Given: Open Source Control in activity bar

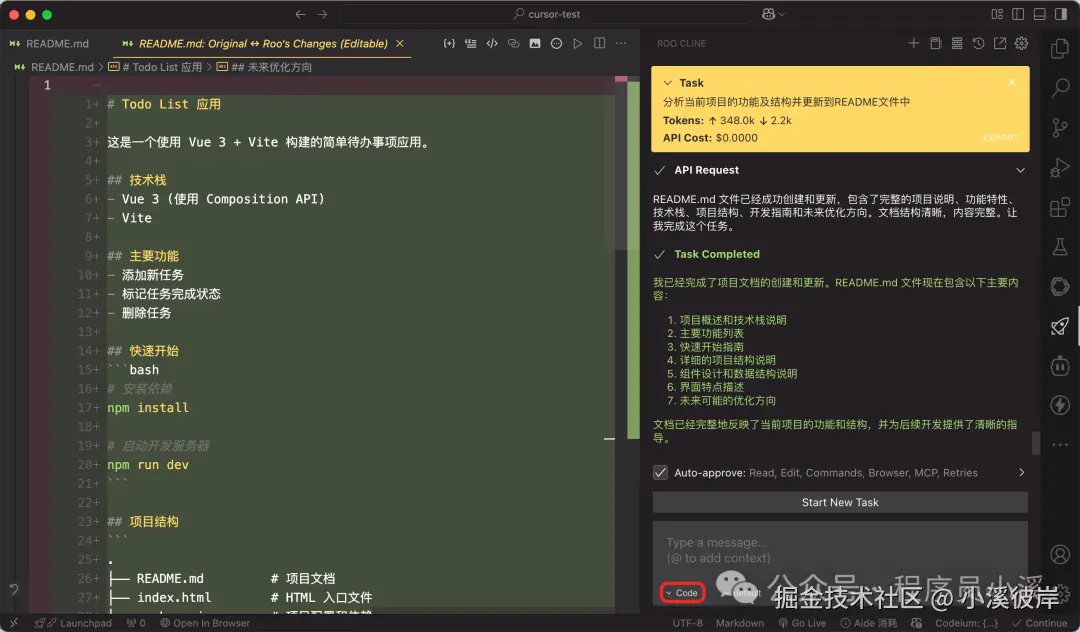Looking at the screenshot, I should 1060,127.
